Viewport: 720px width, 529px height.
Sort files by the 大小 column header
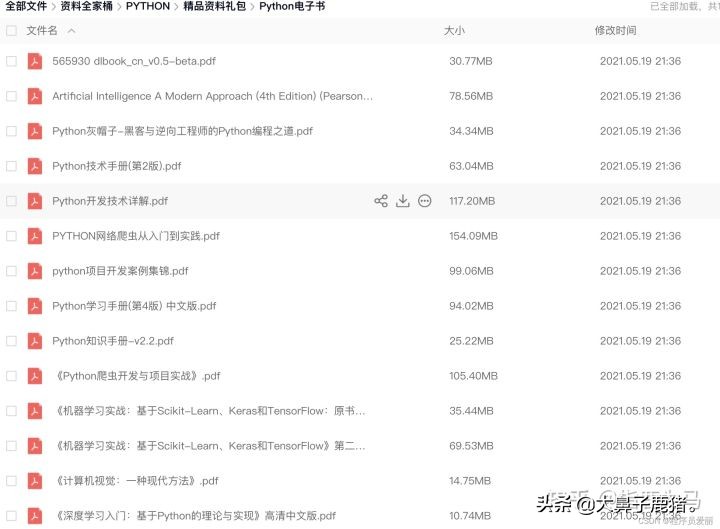454,31
